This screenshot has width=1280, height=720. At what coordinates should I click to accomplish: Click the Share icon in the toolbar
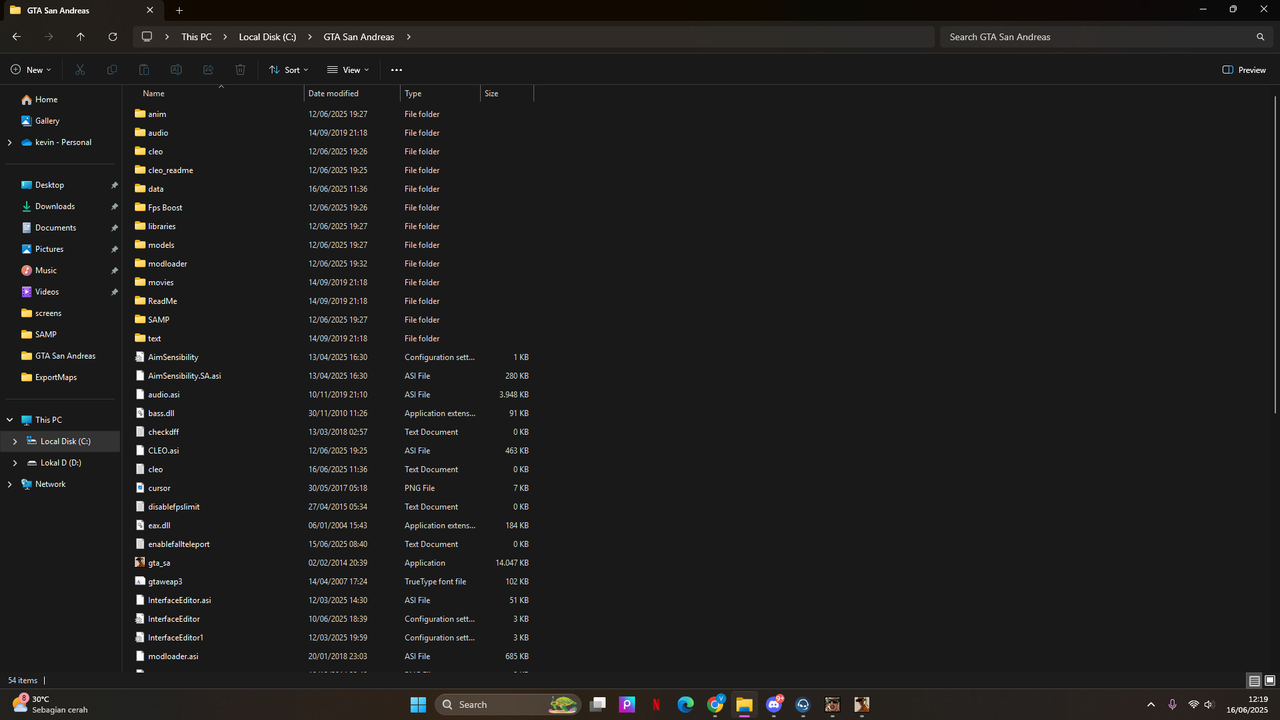208,70
